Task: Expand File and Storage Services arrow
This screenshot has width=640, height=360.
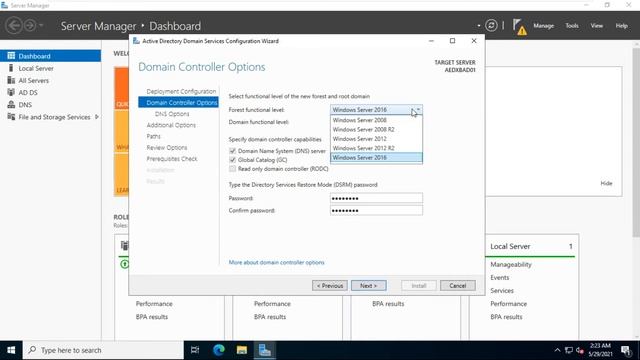Action: (97, 117)
